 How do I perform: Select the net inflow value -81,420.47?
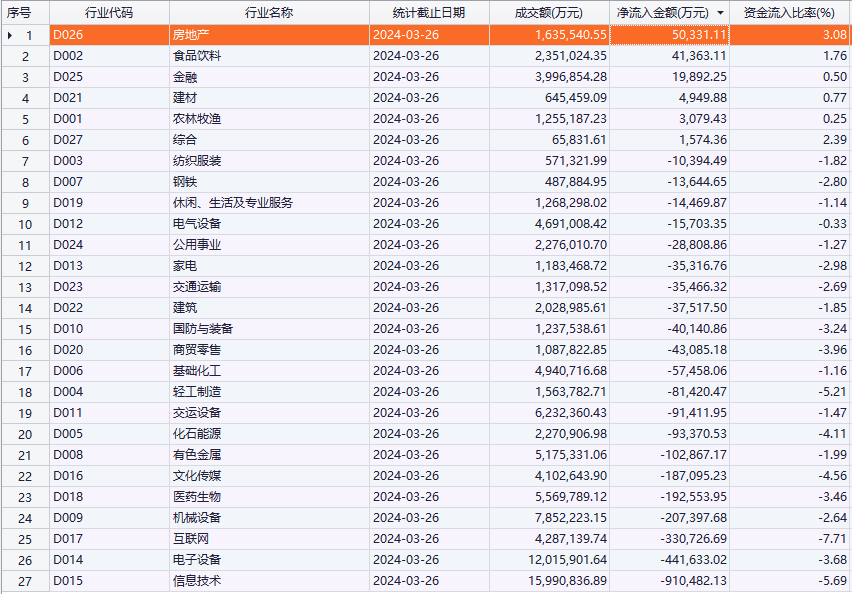coord(693,392)
